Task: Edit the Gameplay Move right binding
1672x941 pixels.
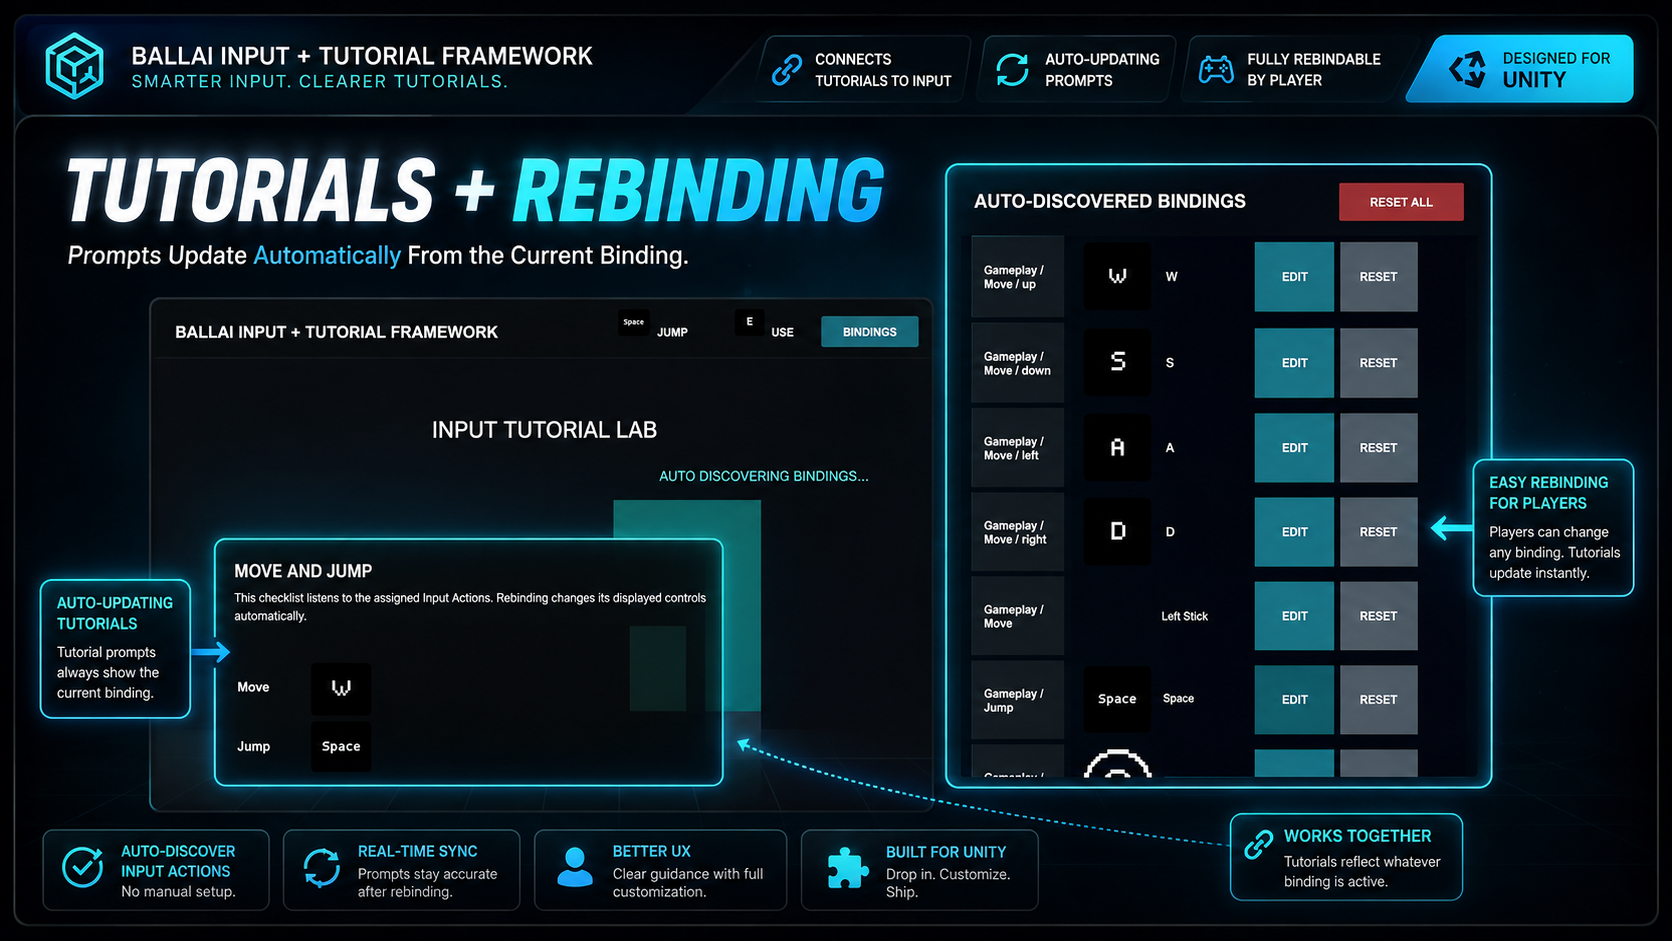Action: pyautogui.click(x=1294, y=532)
